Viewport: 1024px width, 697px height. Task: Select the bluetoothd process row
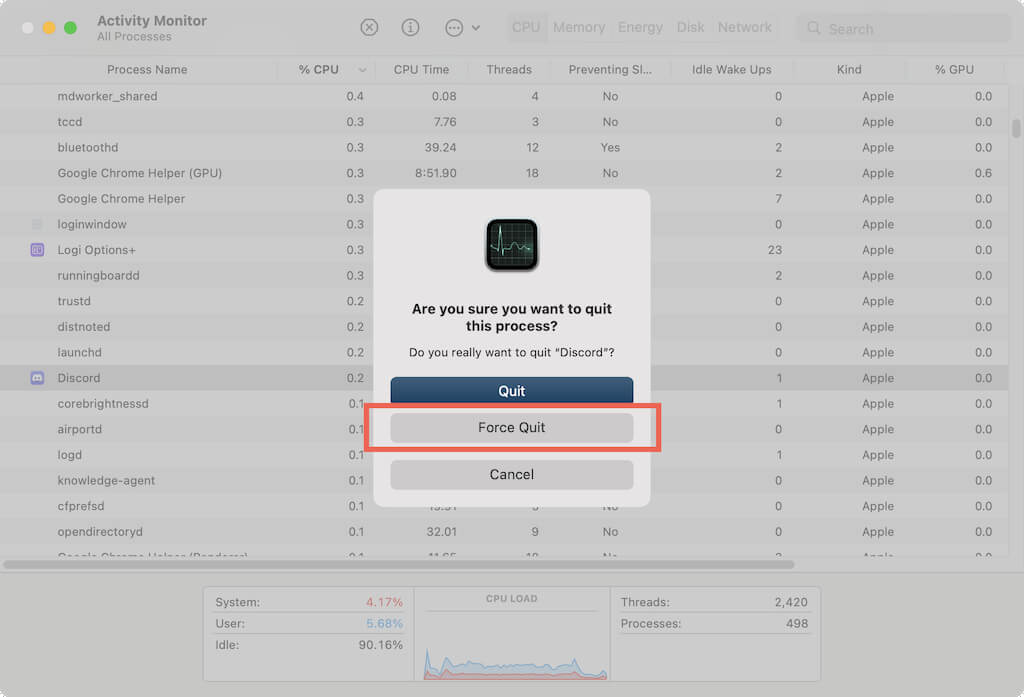click(x=504, y=147)
